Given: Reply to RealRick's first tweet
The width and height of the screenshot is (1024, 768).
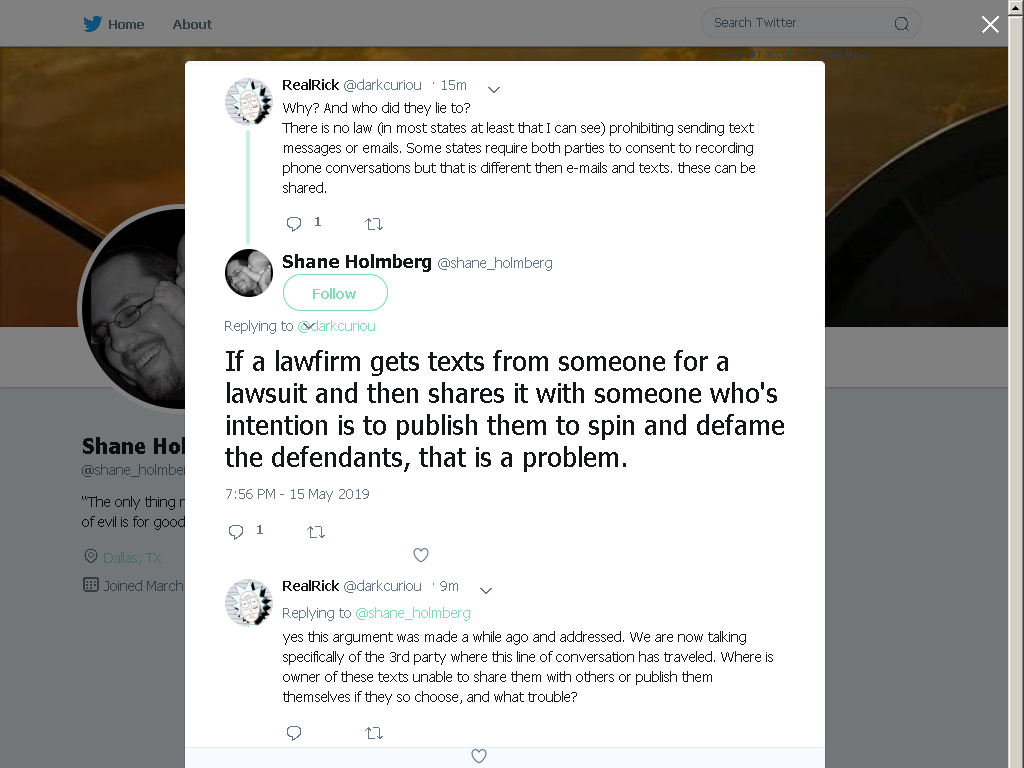Looking at the screenshot, I should [294, 224].
